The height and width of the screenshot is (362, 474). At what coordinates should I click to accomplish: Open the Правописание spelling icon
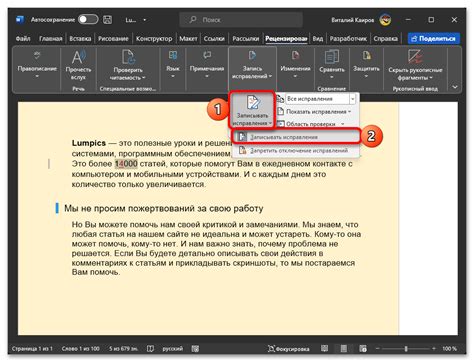click(37, 56)
